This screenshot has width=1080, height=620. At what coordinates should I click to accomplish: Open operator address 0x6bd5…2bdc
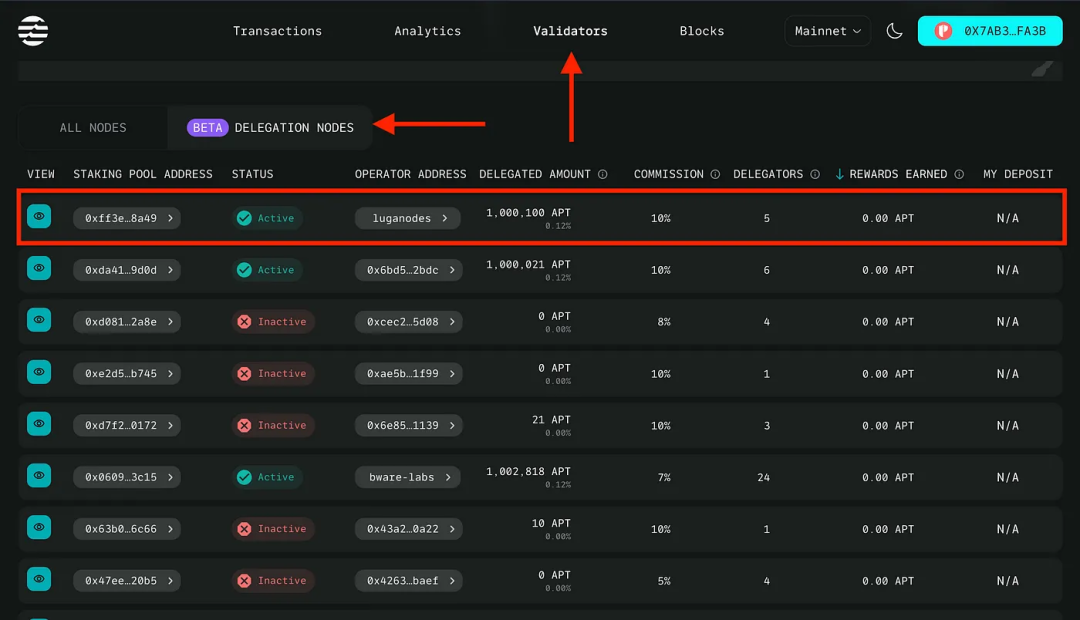tap(408, 270)
